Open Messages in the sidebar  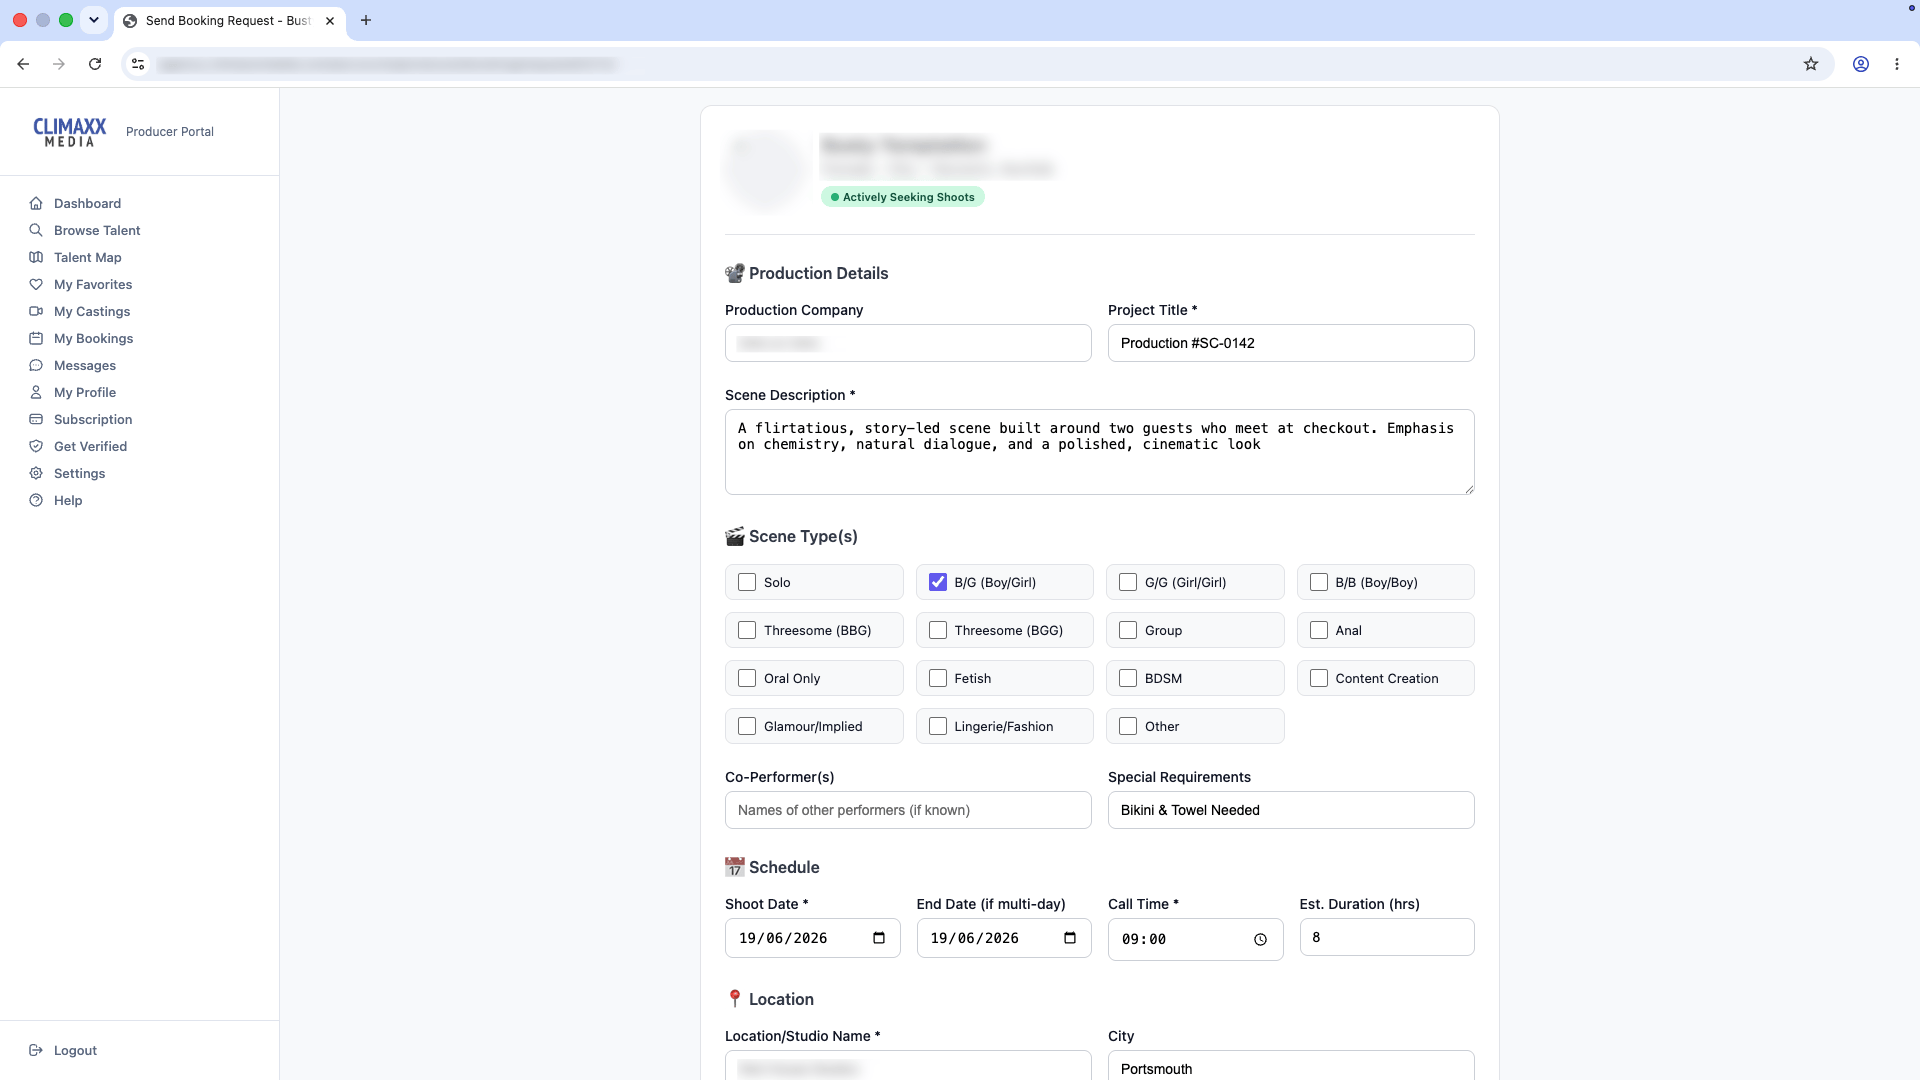coord(85,365)
